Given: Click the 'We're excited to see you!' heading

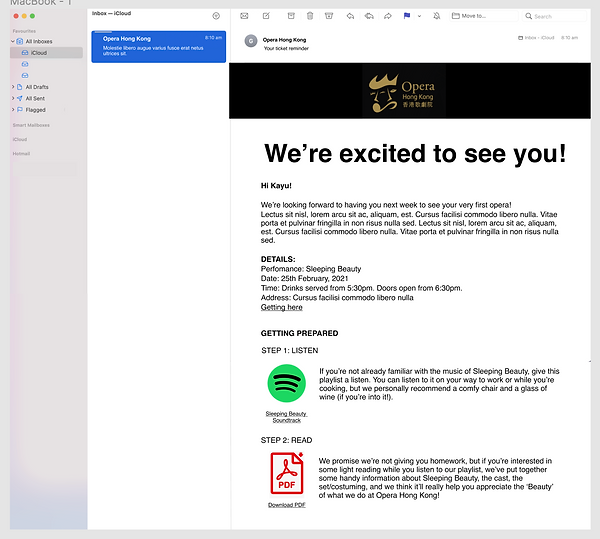Looking at the screenshot, I should (x=415, y=154).
